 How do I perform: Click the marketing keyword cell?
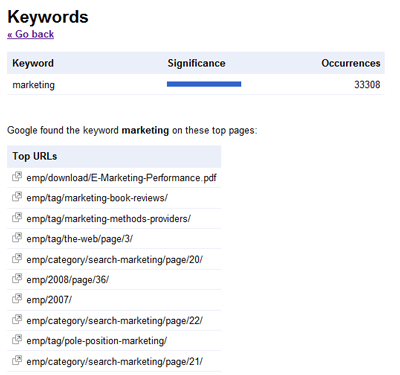[x=33, y=85]
